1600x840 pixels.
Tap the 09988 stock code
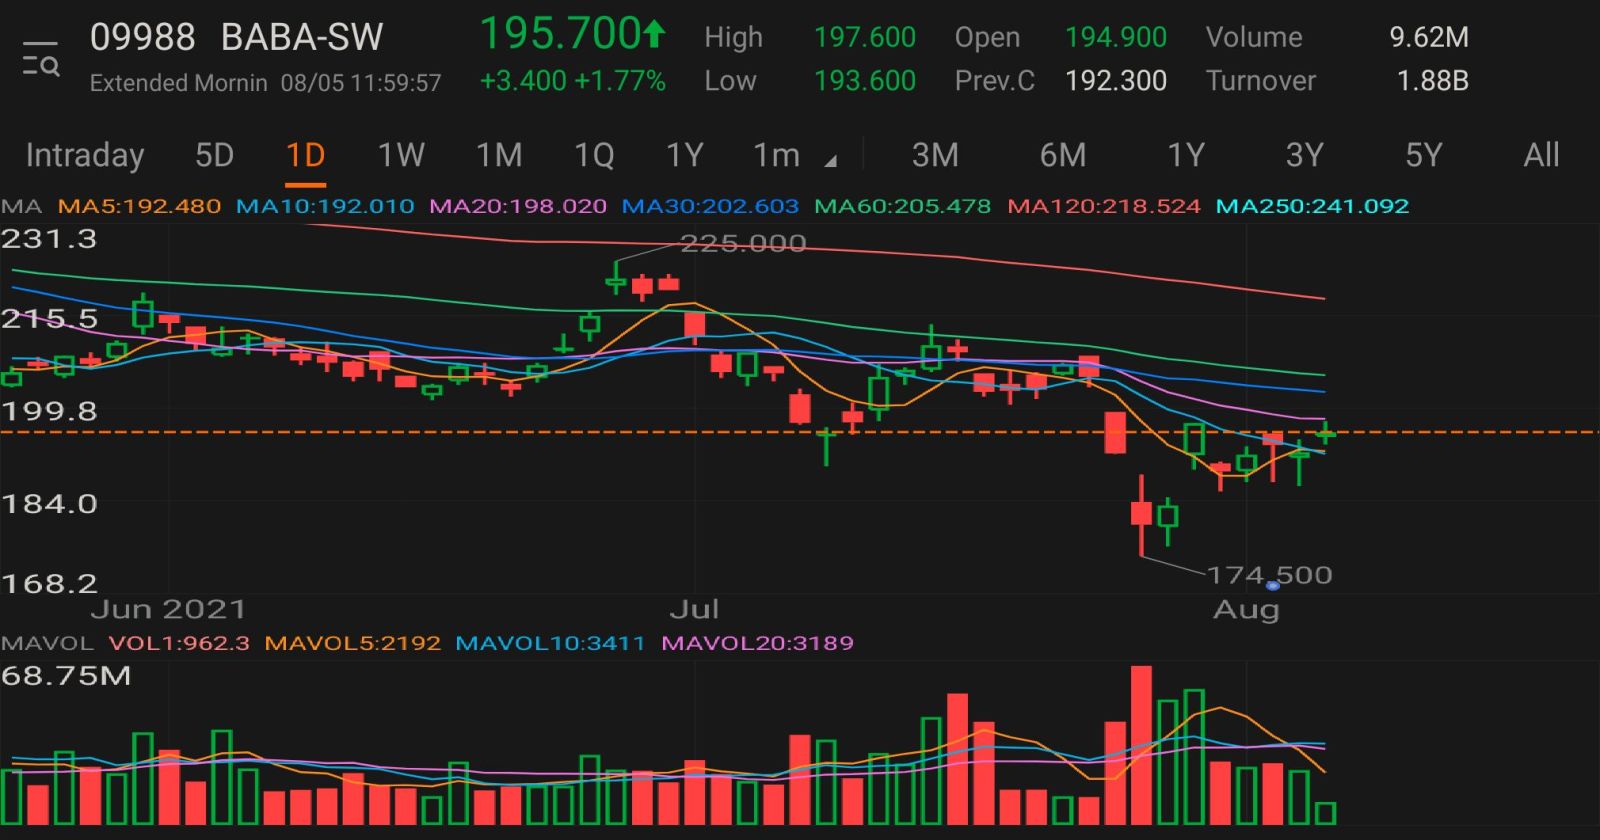[x=143, y=37]
